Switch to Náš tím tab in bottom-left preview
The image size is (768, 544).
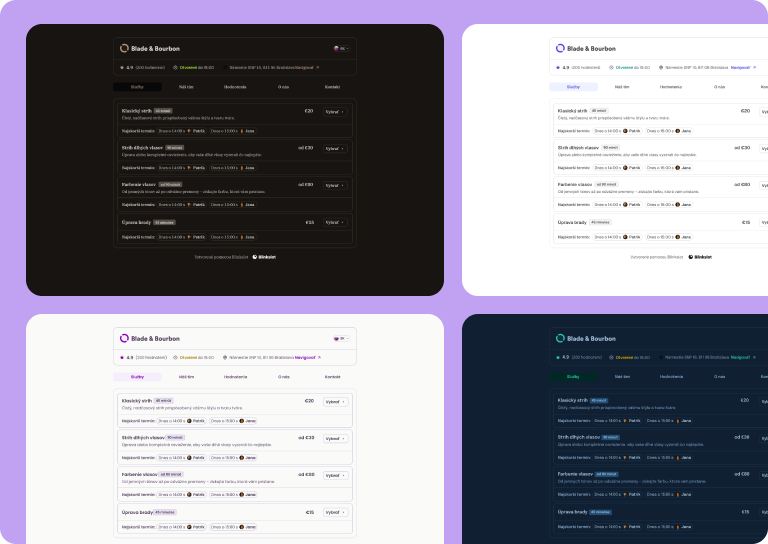pyautogui.click(x=186, y=377)
